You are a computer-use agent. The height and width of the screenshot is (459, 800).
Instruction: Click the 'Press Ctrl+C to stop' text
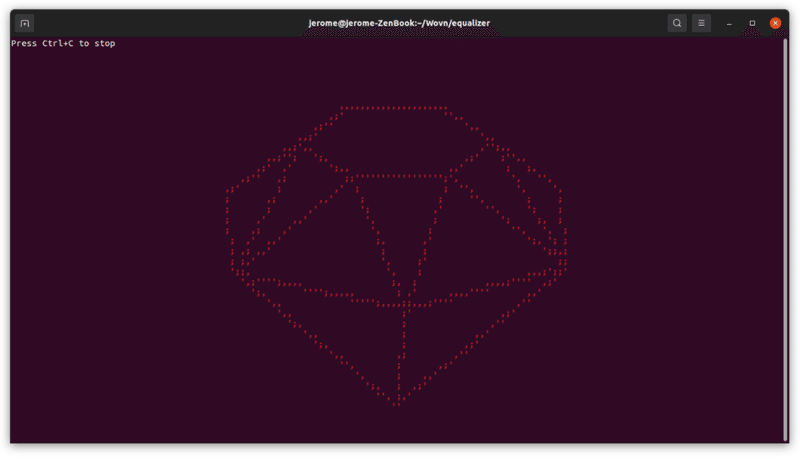tap(63, 43)
